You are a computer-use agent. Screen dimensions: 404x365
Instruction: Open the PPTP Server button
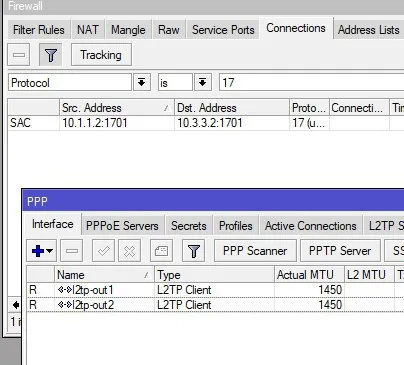[x=340, y=250]
